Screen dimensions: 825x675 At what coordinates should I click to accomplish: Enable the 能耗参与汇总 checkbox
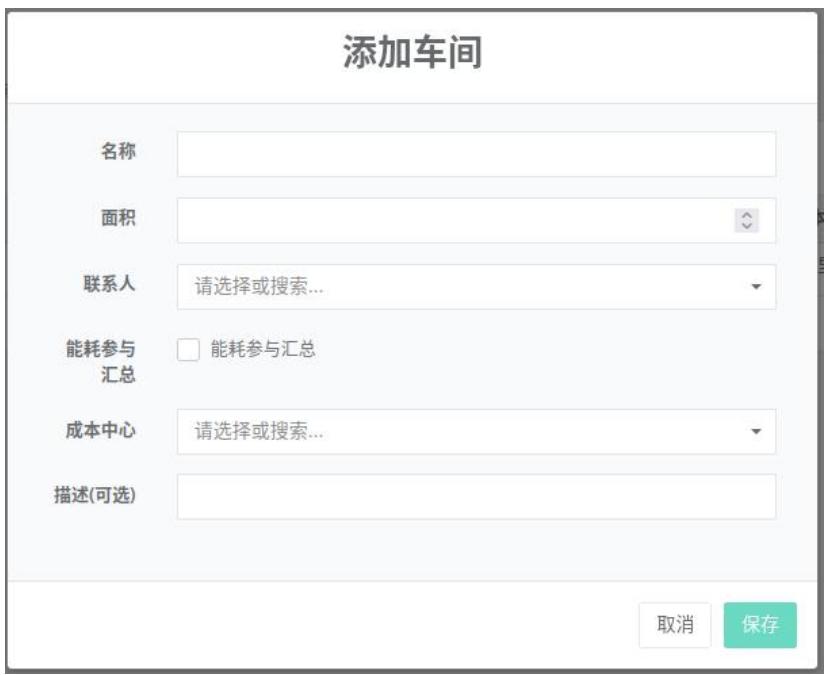point(188,349)
